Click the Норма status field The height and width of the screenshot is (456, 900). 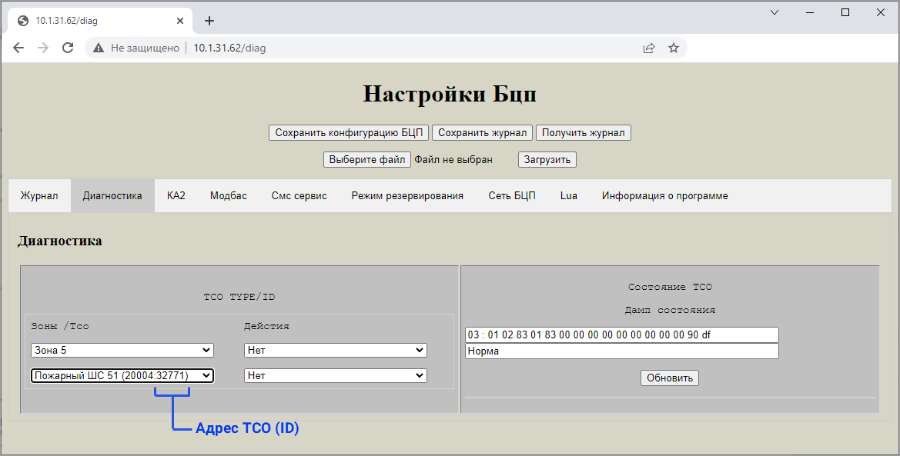point(622,351)
